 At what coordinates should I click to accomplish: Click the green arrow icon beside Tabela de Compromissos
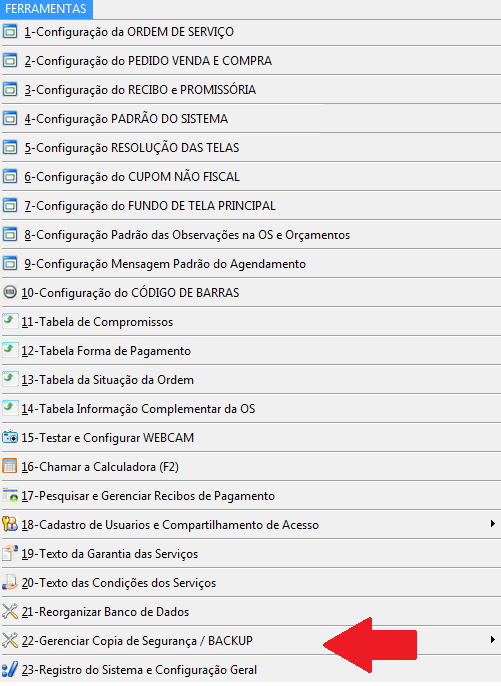click(x=10, y=321)
